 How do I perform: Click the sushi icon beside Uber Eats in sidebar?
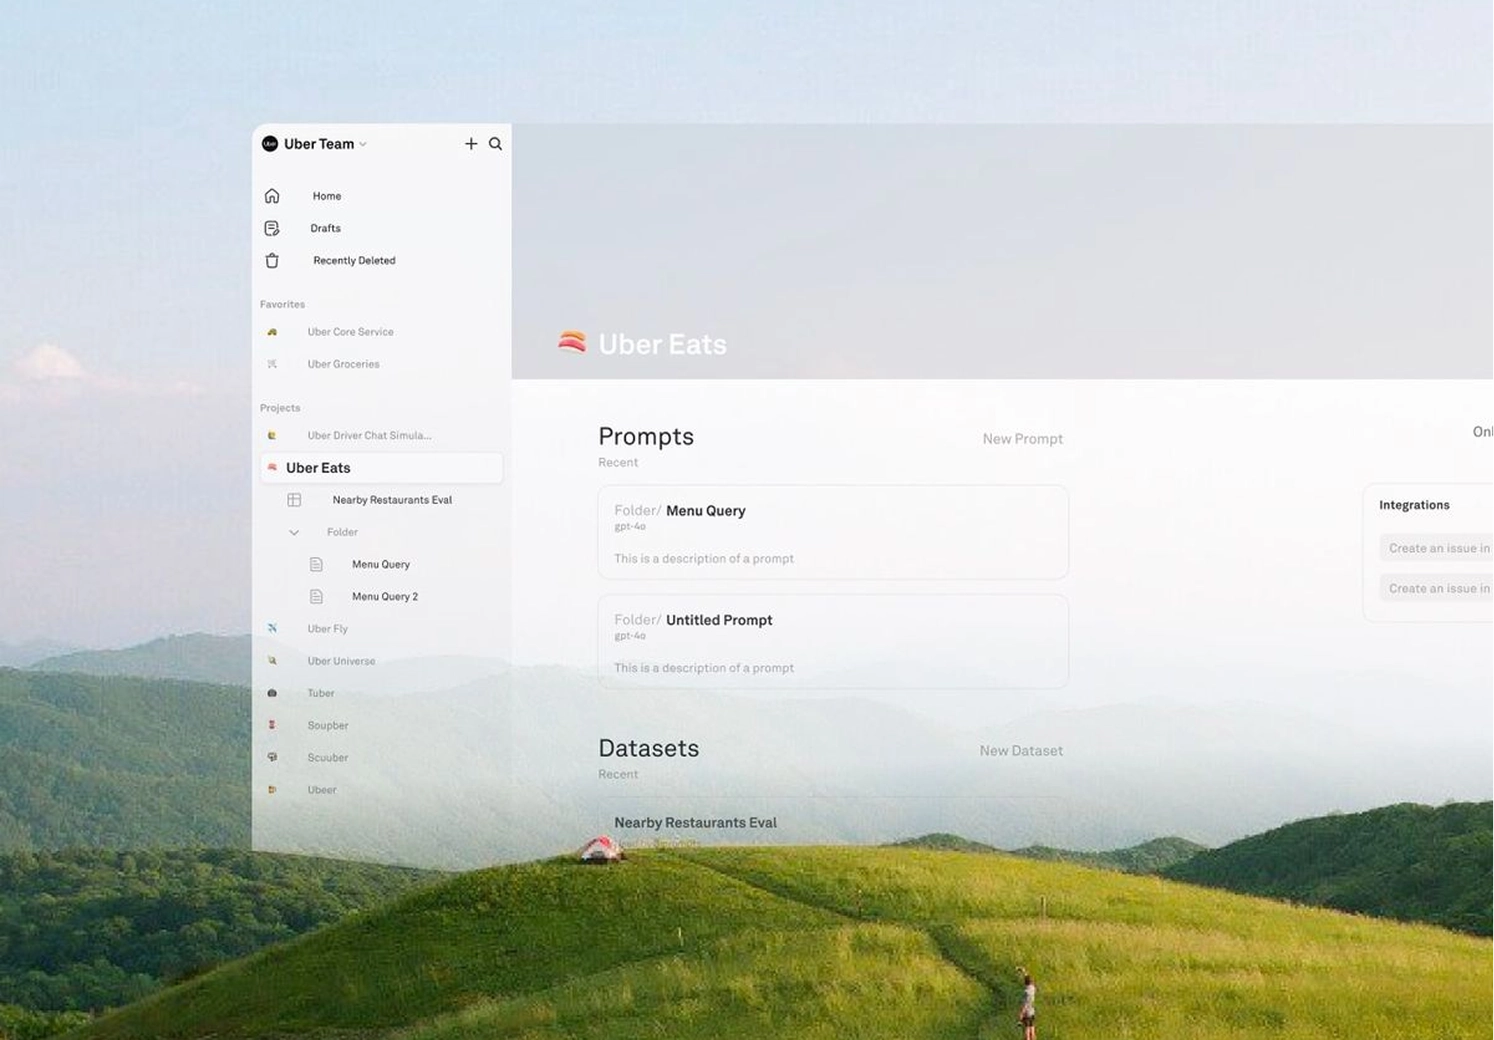pyautogui.click(x=272, y=467)
